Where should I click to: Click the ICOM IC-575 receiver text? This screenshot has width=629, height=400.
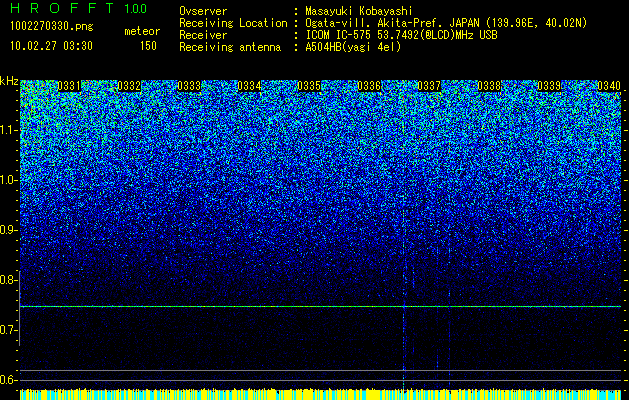point(401,35)
